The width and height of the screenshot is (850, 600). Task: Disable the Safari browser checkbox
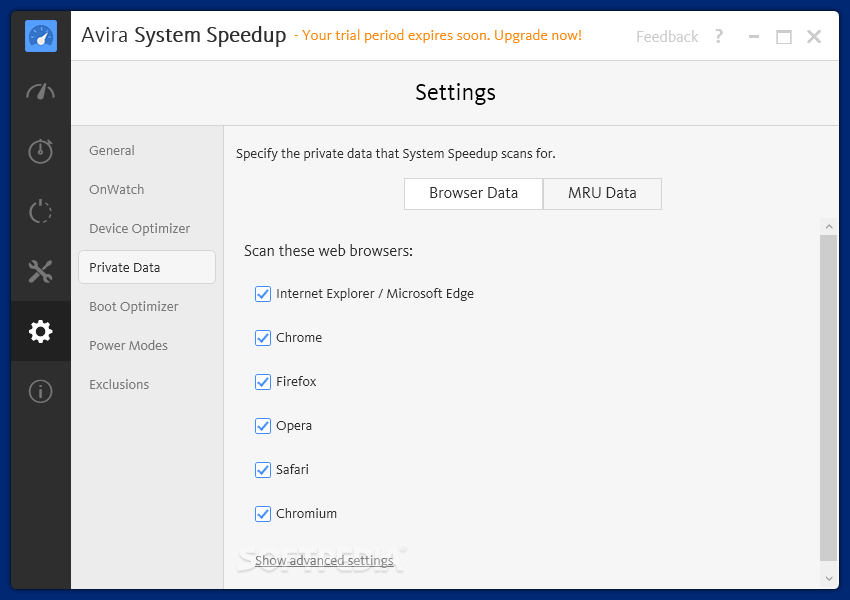pyautogui.click(x=263, y=469)
